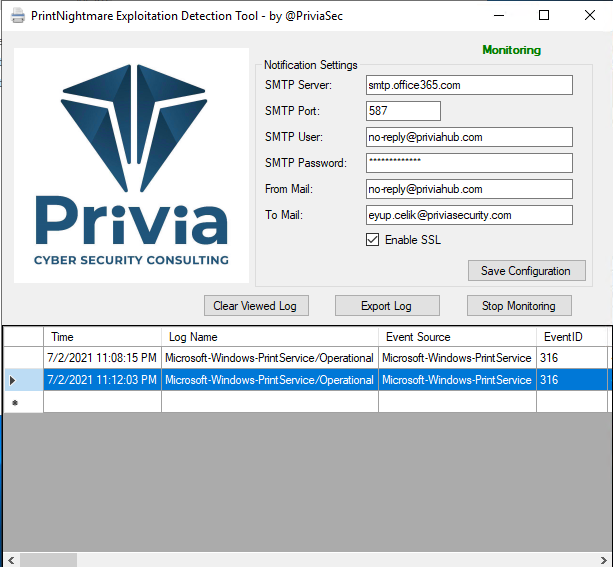
Task: Click the current-row arrow row header
Action: (23, 380)
